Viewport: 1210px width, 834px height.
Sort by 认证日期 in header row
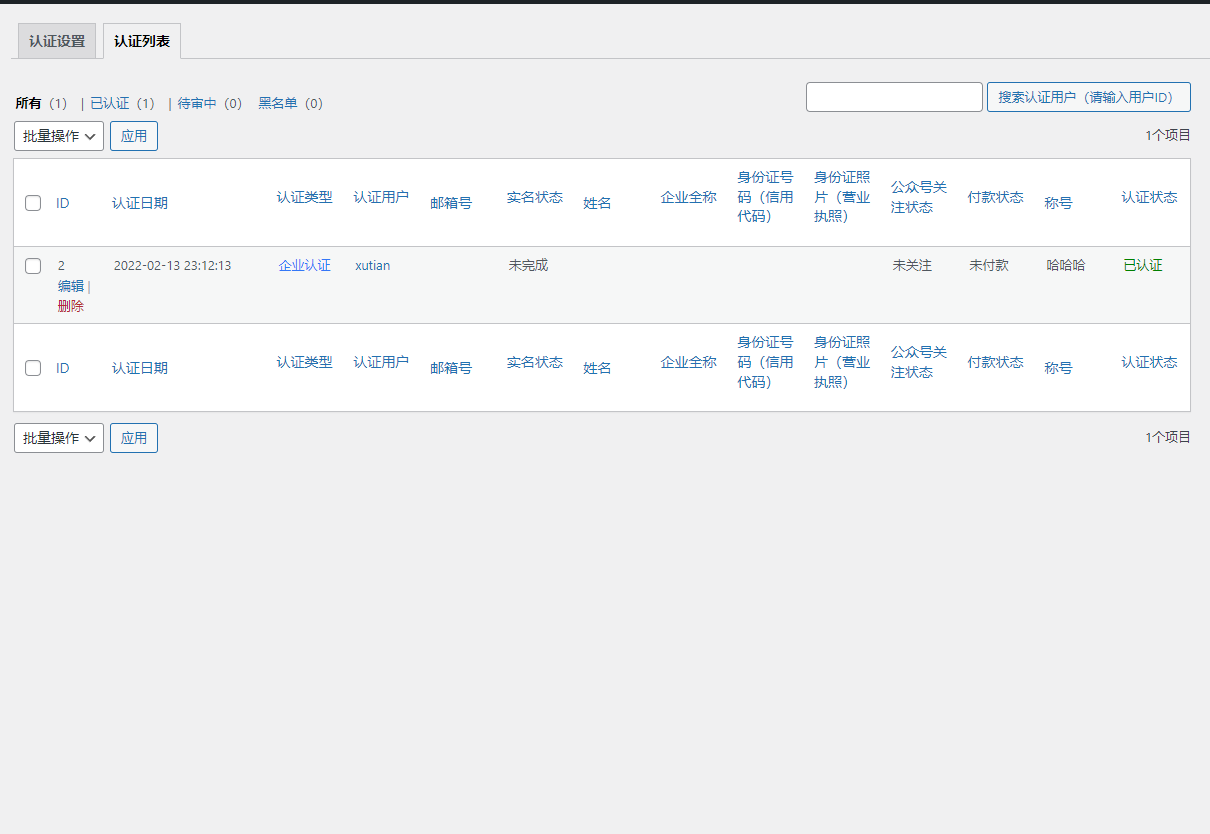pos(140,203)
